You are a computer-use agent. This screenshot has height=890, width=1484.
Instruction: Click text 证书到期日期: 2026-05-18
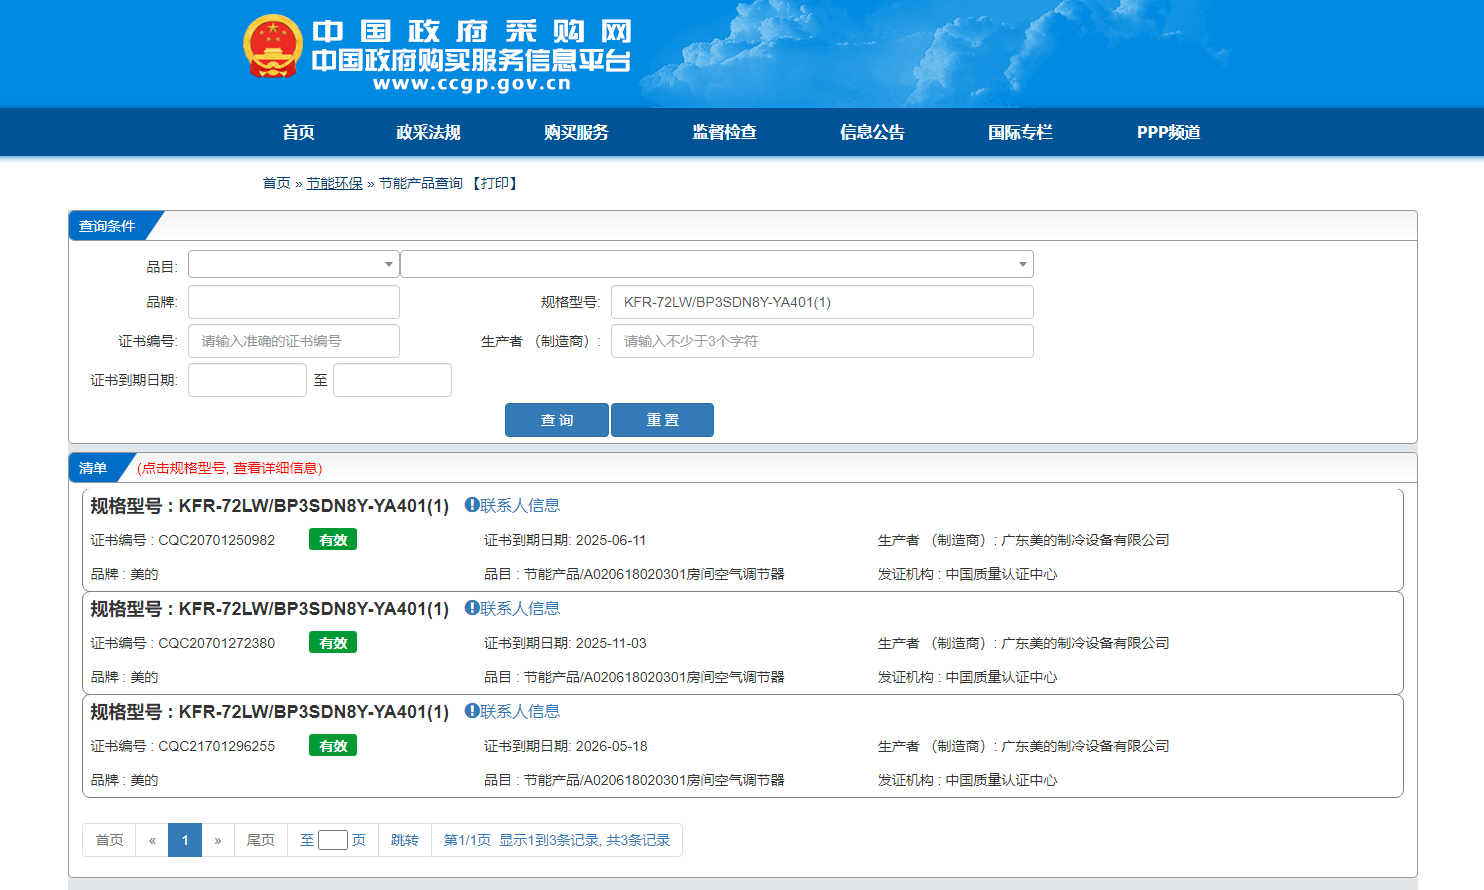pyautogui.click(x=565, y=746)
